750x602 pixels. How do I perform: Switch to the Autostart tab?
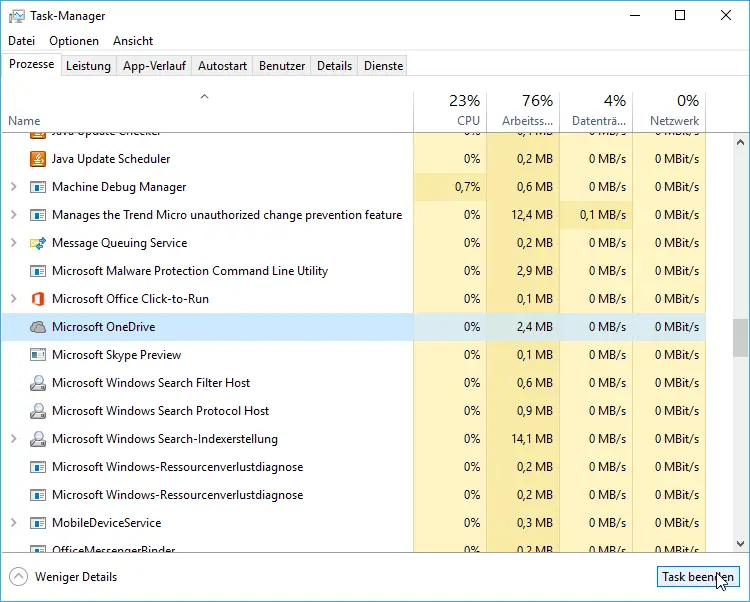pos(222,66)
